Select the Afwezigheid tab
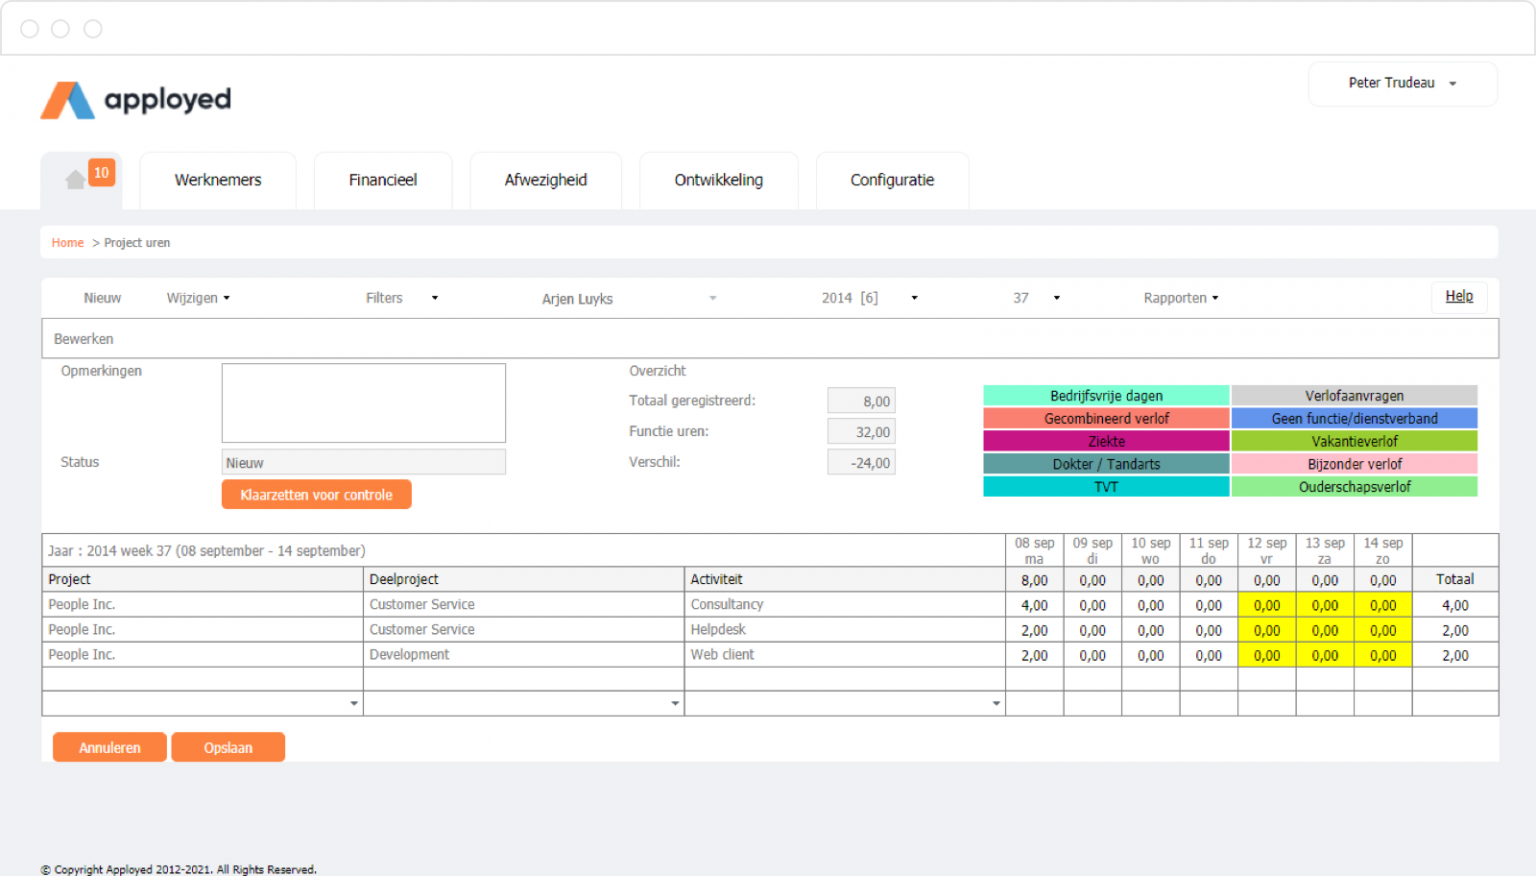The height and width of the screenshot is (876, 1536). [x=545, y=180]
